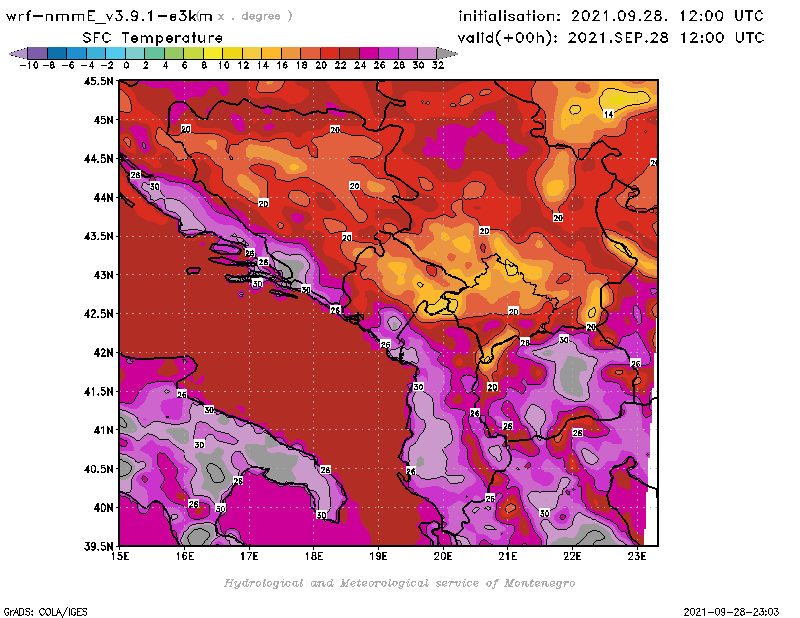Click the 43N latitude axis label

(x=104, y=275)
